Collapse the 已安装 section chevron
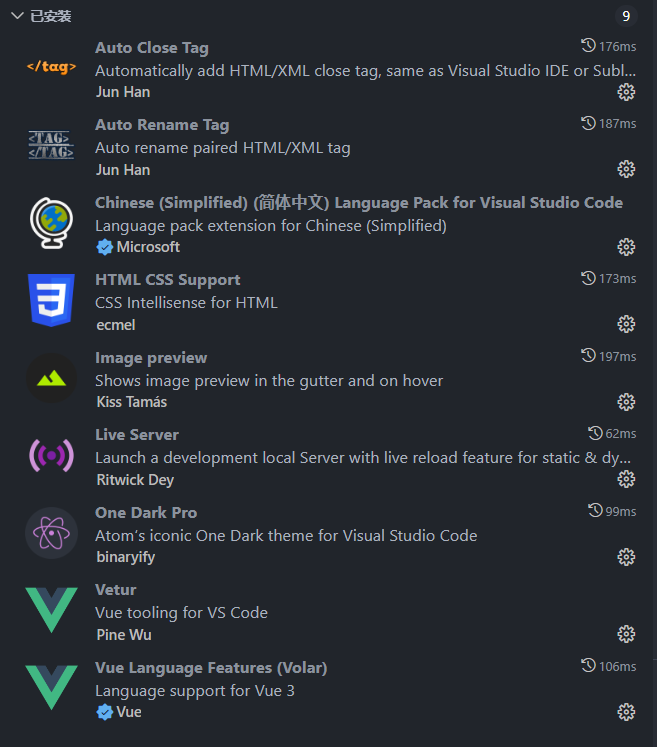Viewport: 657px width, 747px height. pos(17,16)
